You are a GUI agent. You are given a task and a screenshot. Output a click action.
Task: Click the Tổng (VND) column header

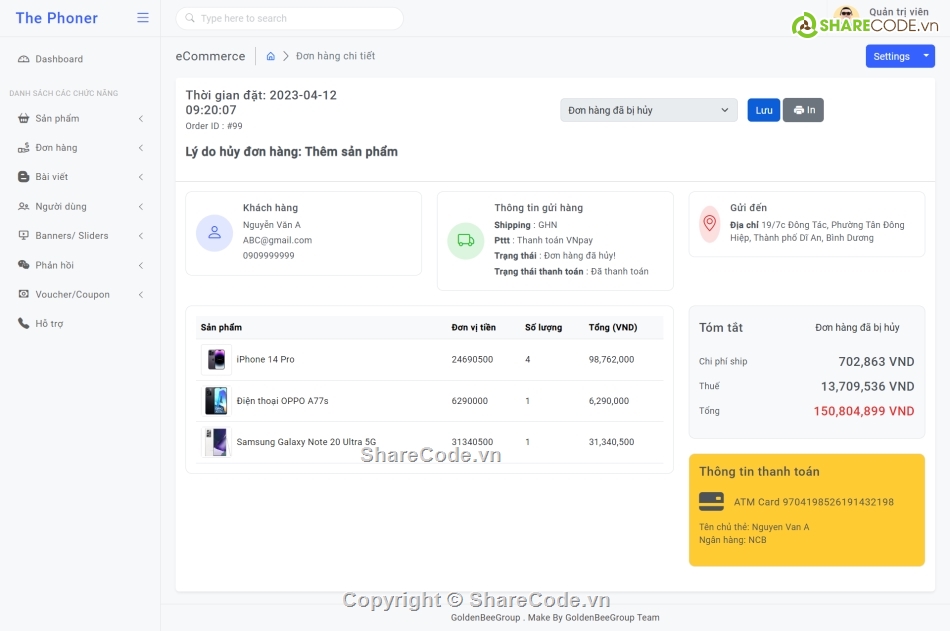click(x=613, y=327)
